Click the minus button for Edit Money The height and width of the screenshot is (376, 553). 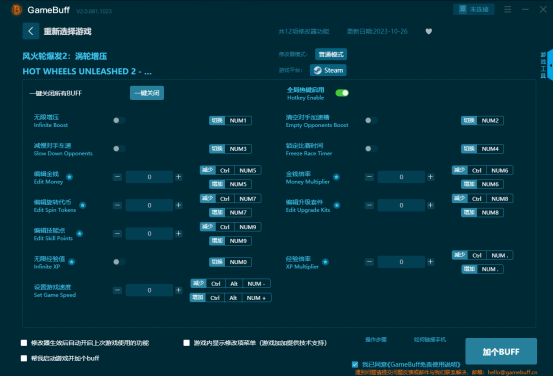[117, 177]
